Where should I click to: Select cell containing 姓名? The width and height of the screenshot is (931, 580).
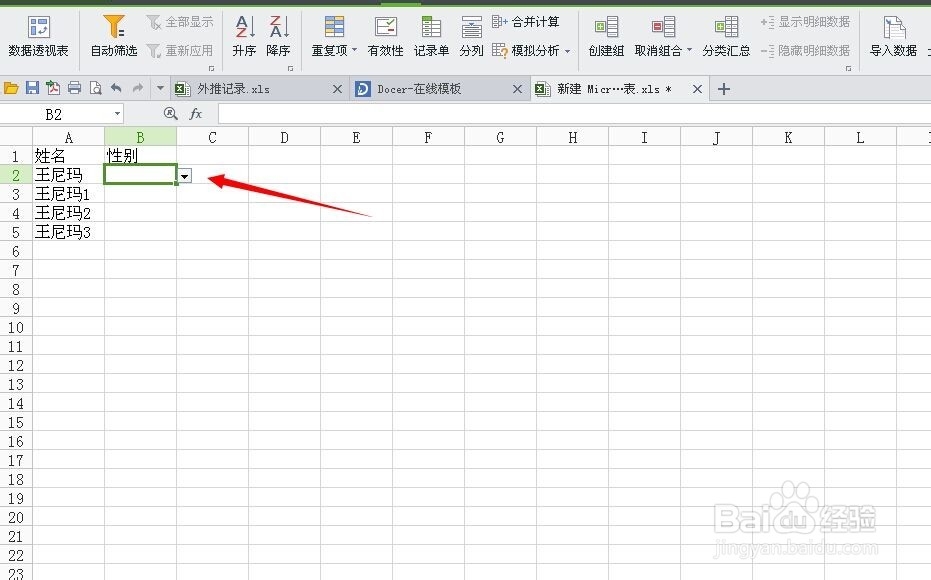pos(68,156)
